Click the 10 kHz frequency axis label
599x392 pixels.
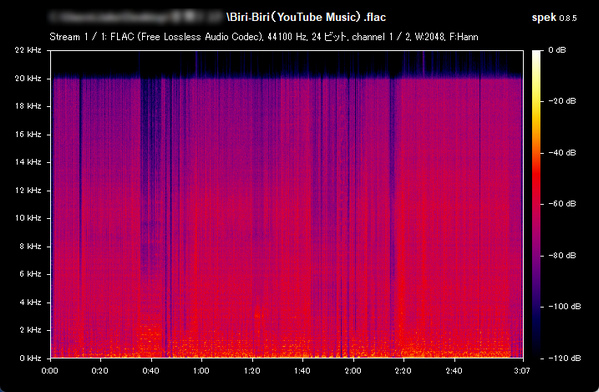(x=28, y=218)
